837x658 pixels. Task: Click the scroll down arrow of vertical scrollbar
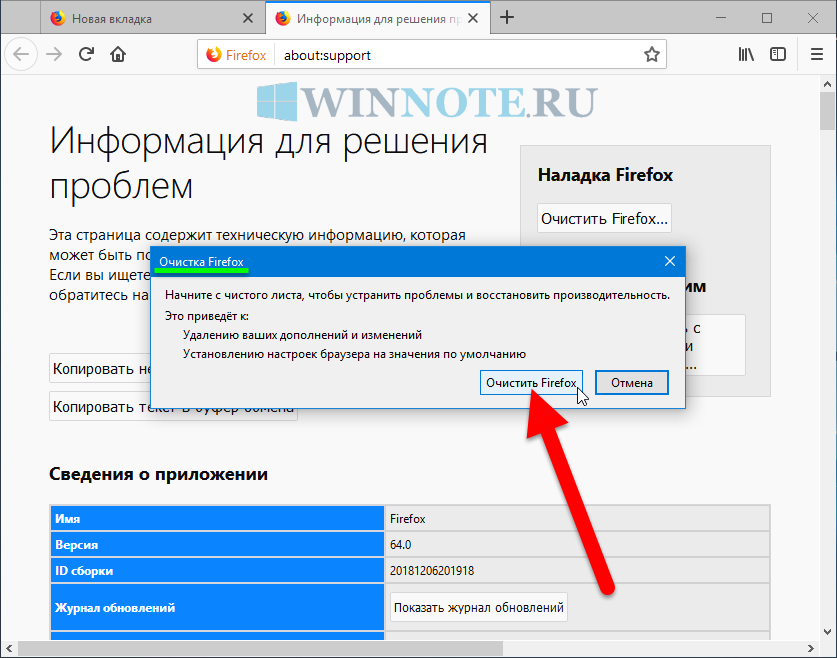pos(827,632)
